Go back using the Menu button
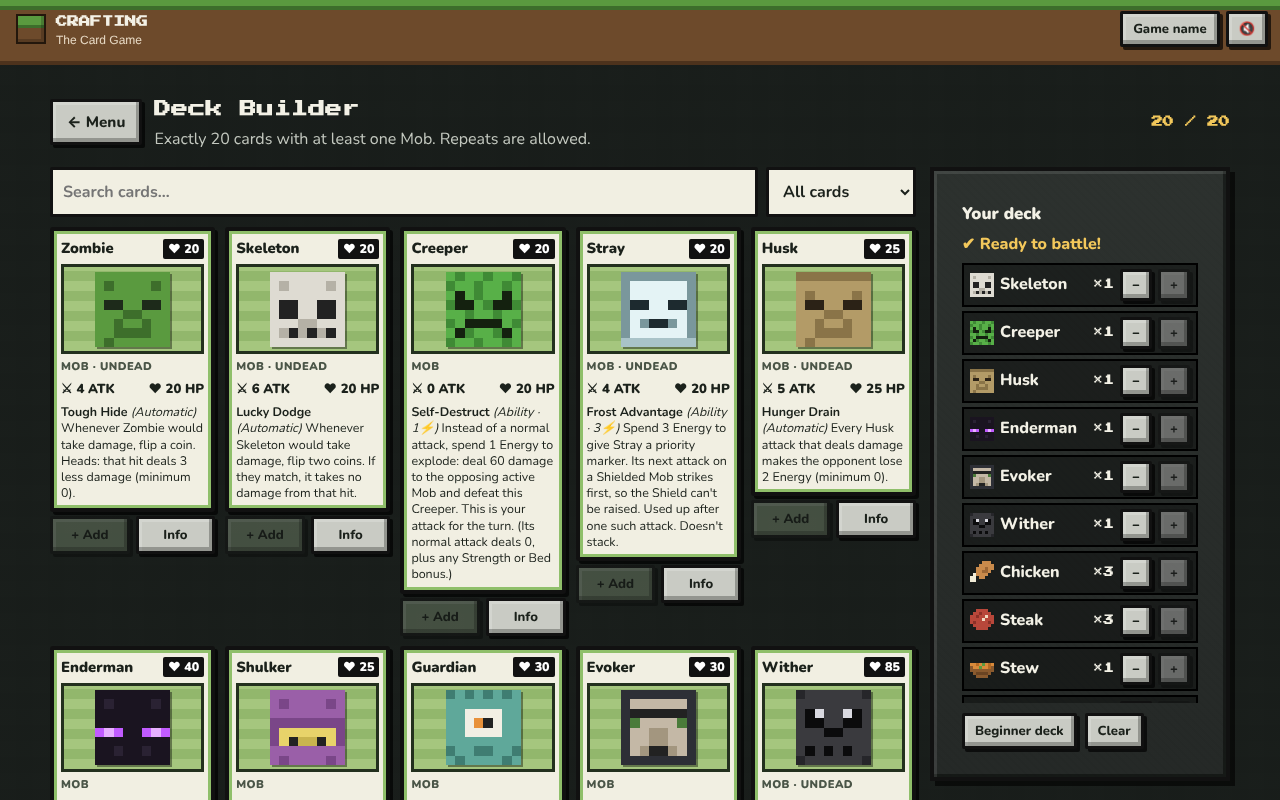The height and width of the screenshot is (800, 1280). [x=96, y=122]
